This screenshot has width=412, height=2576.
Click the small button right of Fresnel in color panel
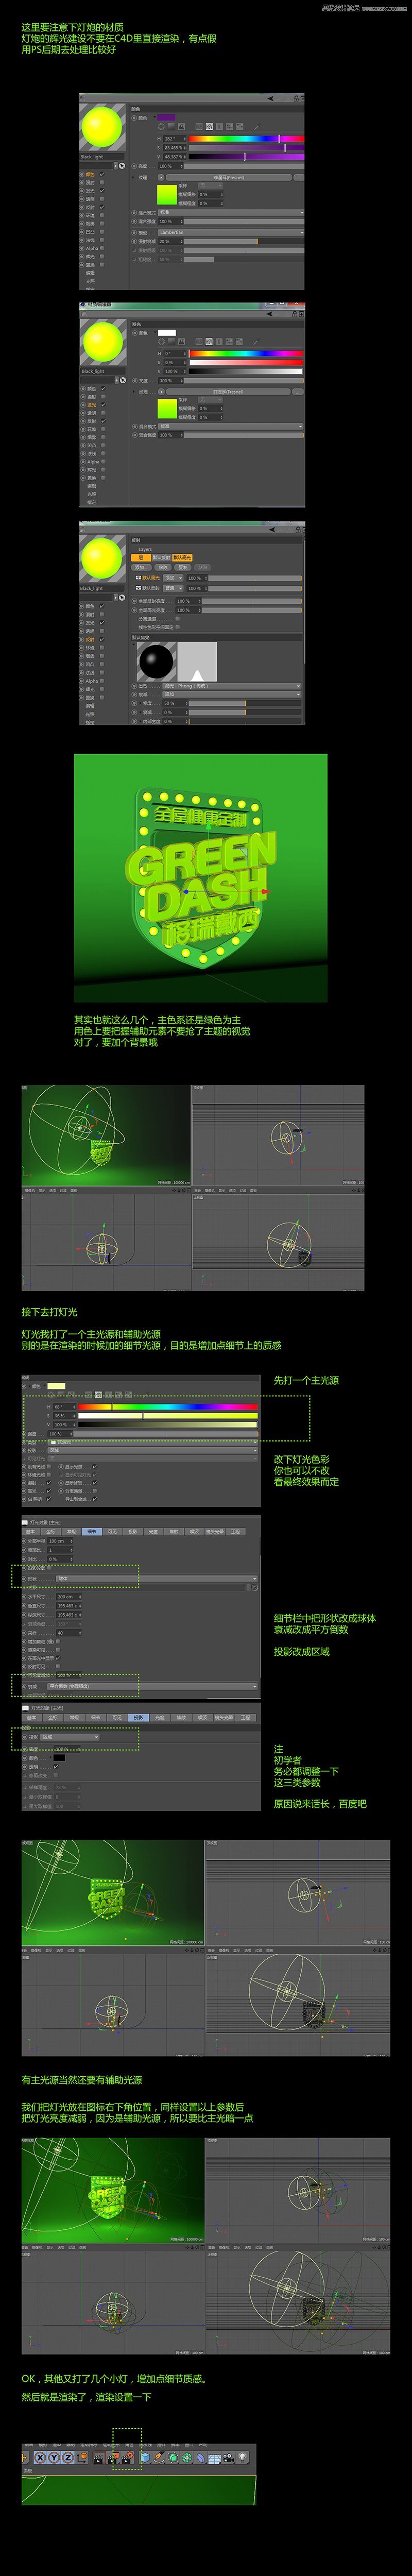coord(299,177)
